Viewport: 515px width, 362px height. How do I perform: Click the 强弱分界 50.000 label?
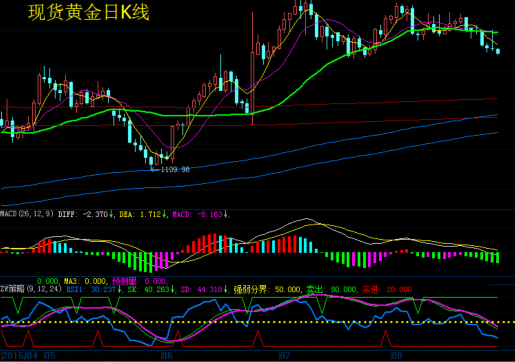(x=267, y=289)
